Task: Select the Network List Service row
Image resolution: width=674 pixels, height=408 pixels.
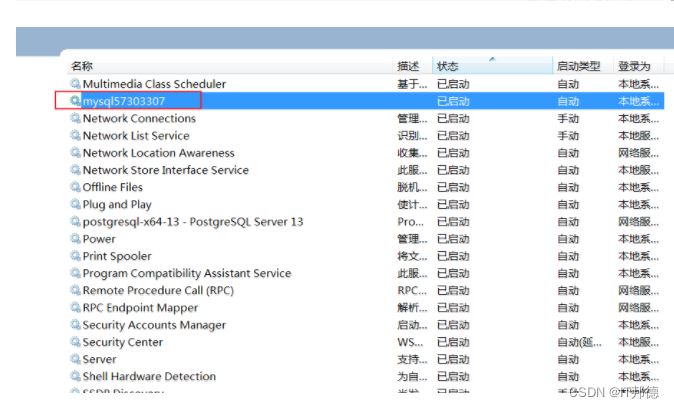Action: 136,136
